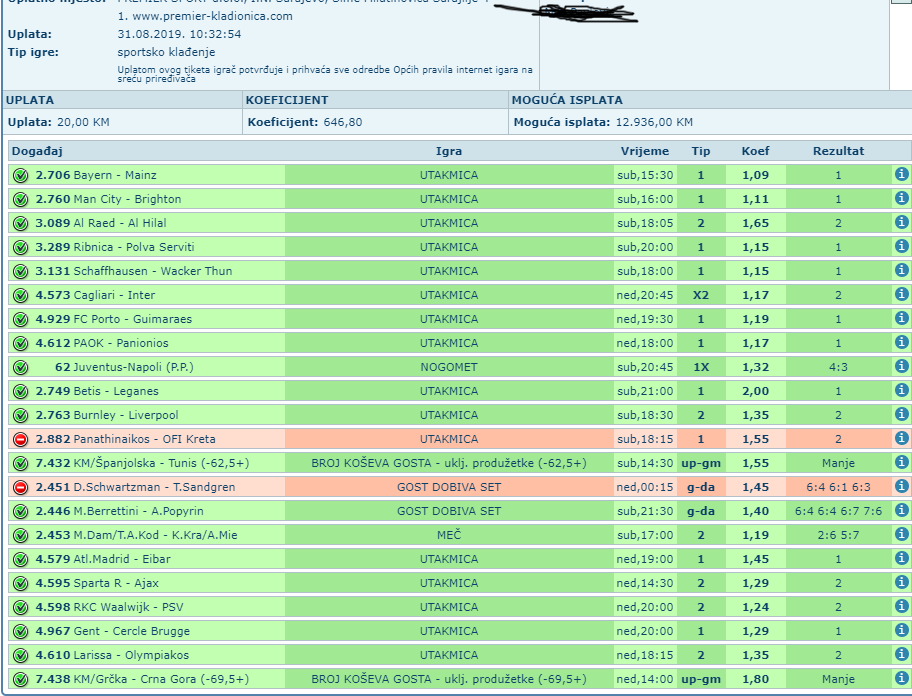
Task: Click the Događaj column header
Action: (x=37, y=151)
